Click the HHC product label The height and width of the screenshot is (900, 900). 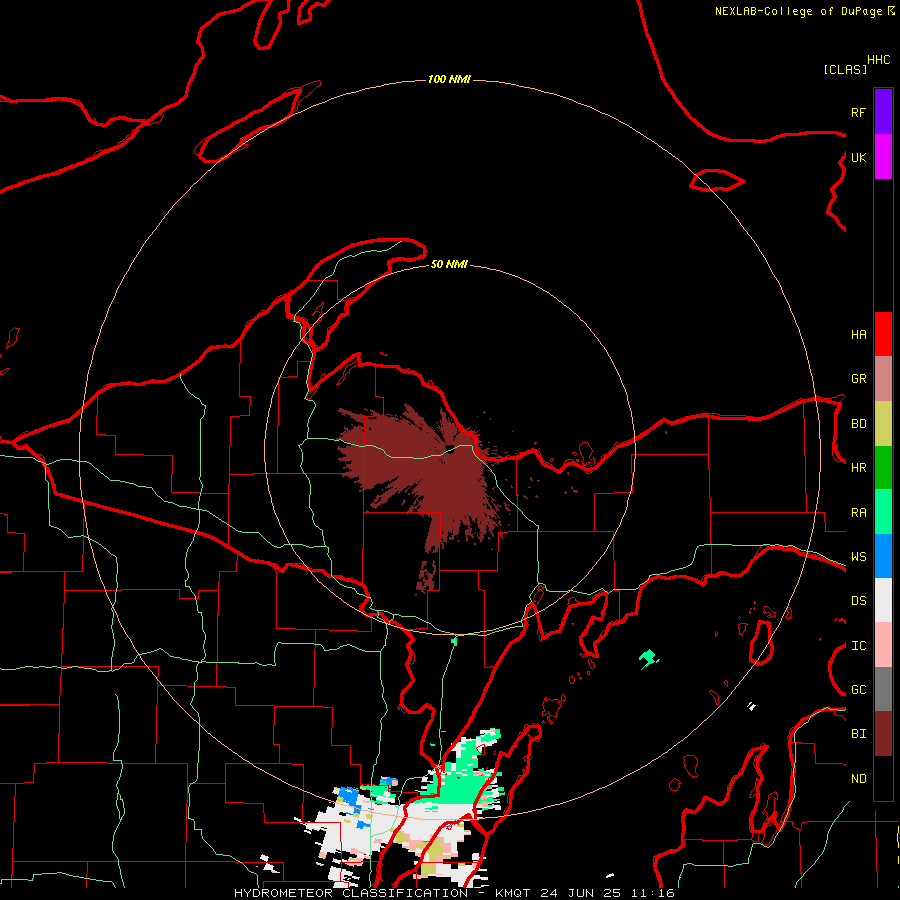[x=879, y=60]
